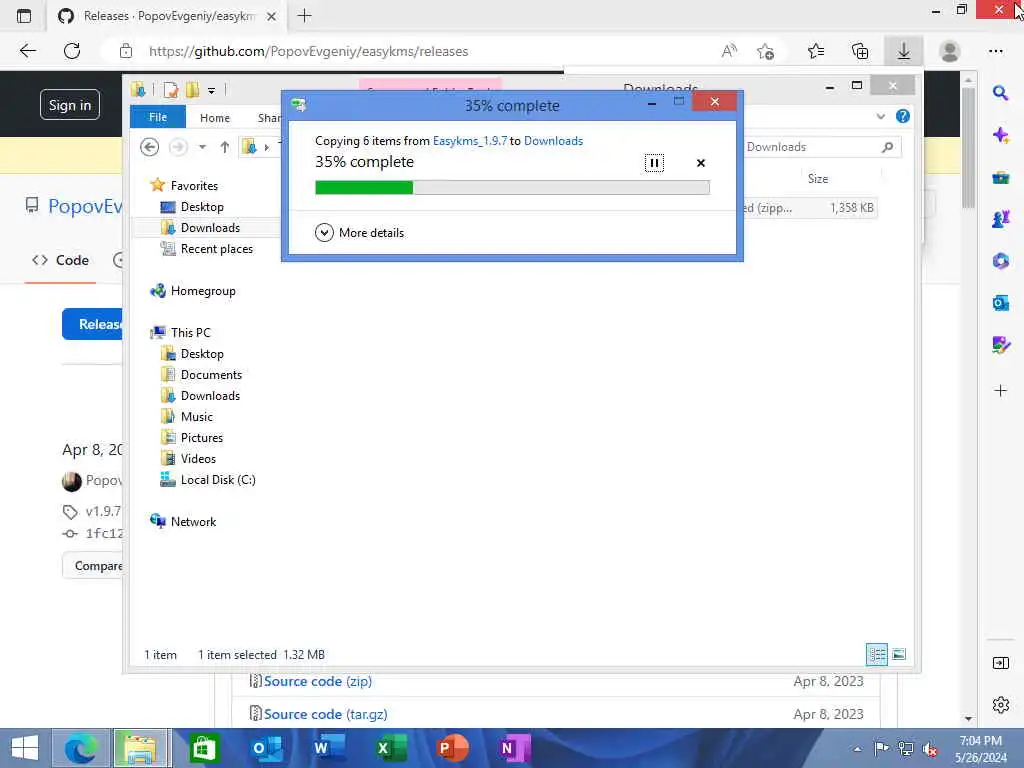Open the File tab in Explorer
The height and width of the screenshot is (768, 1024).
pyautogui.click(x=158, y=117)
